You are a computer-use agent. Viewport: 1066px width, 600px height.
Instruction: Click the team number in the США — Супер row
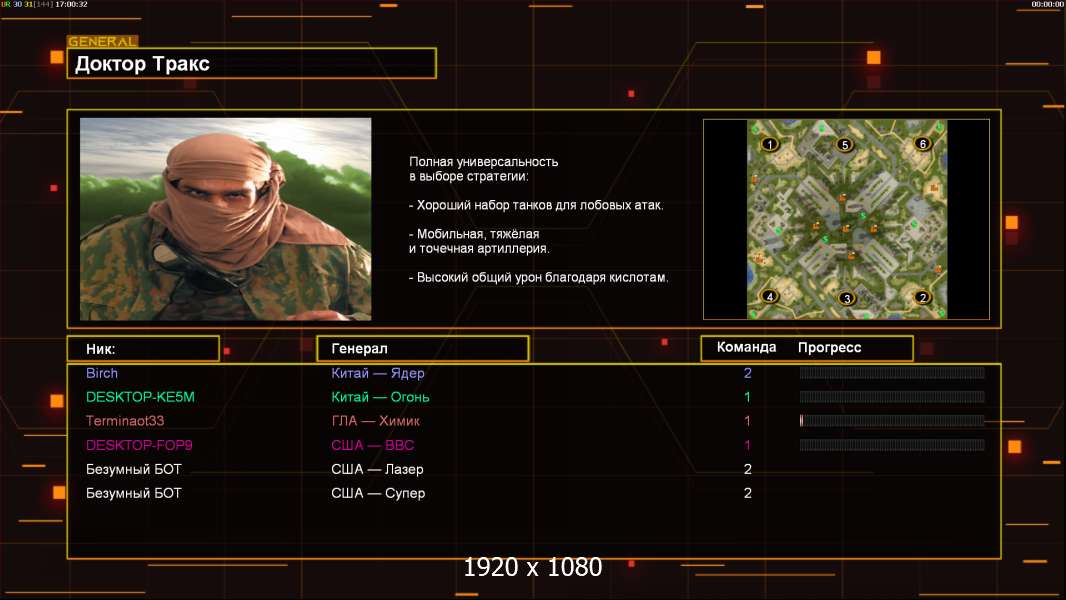tap(748, 493)
